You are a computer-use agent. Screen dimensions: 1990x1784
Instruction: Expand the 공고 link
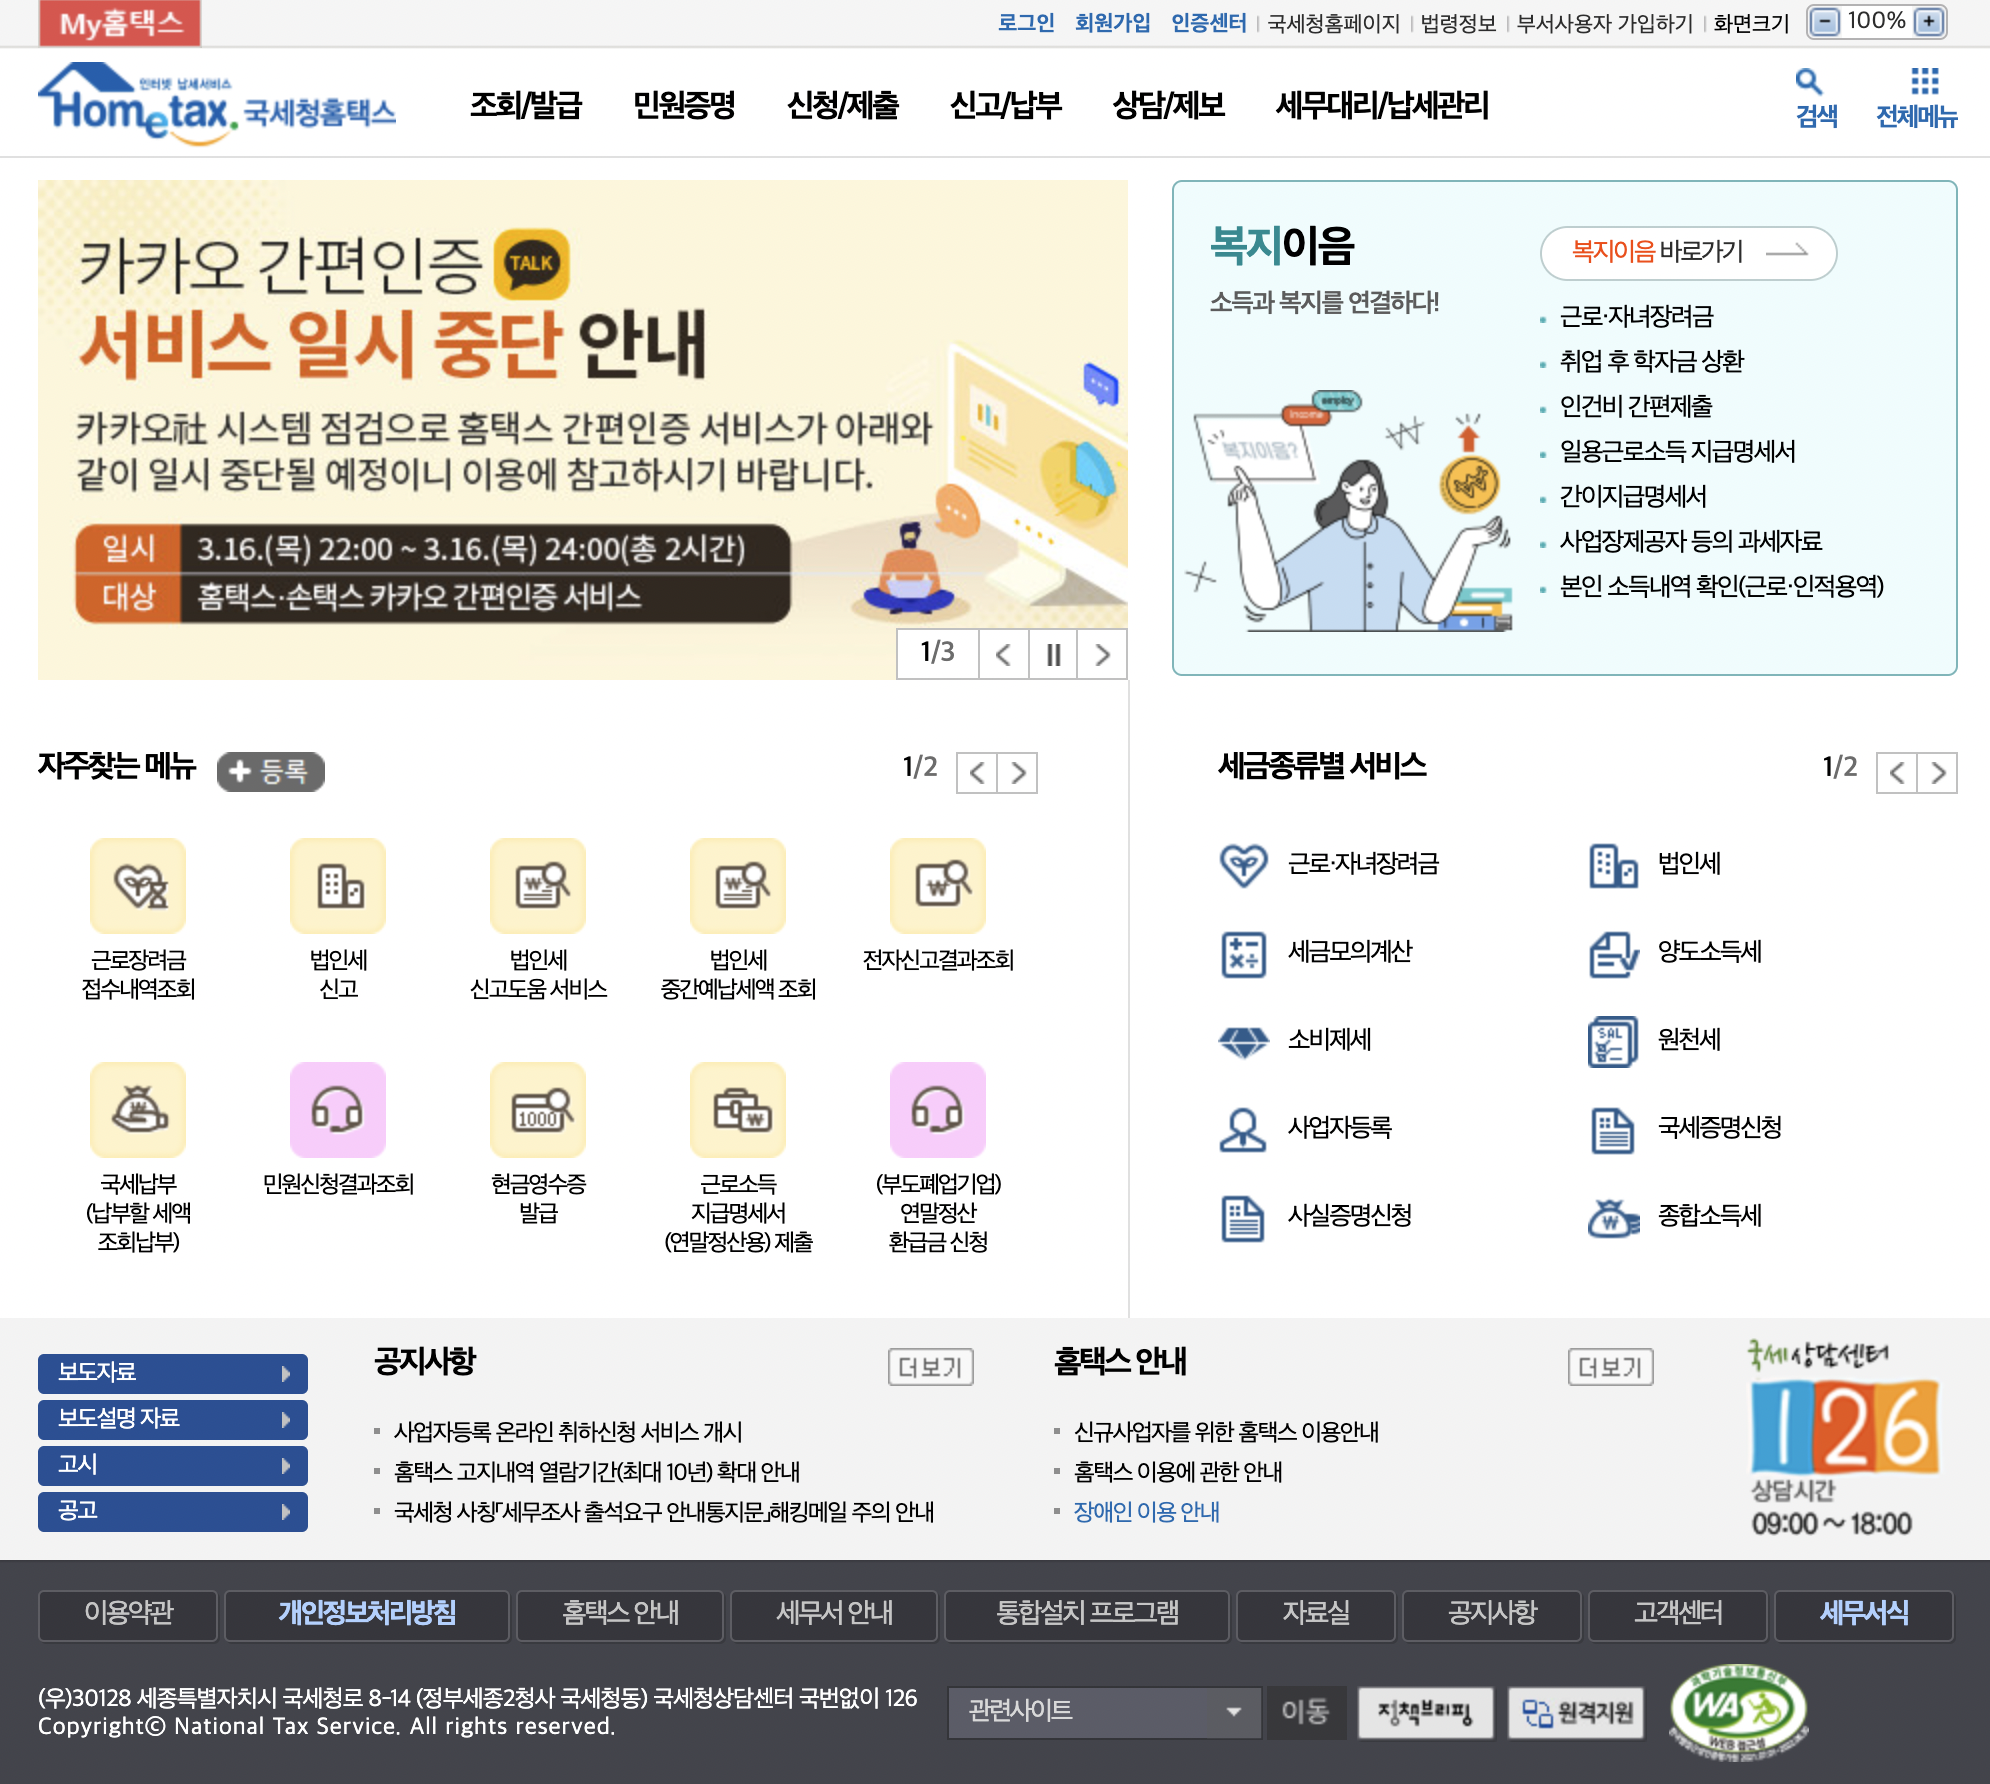(173, 1511)
